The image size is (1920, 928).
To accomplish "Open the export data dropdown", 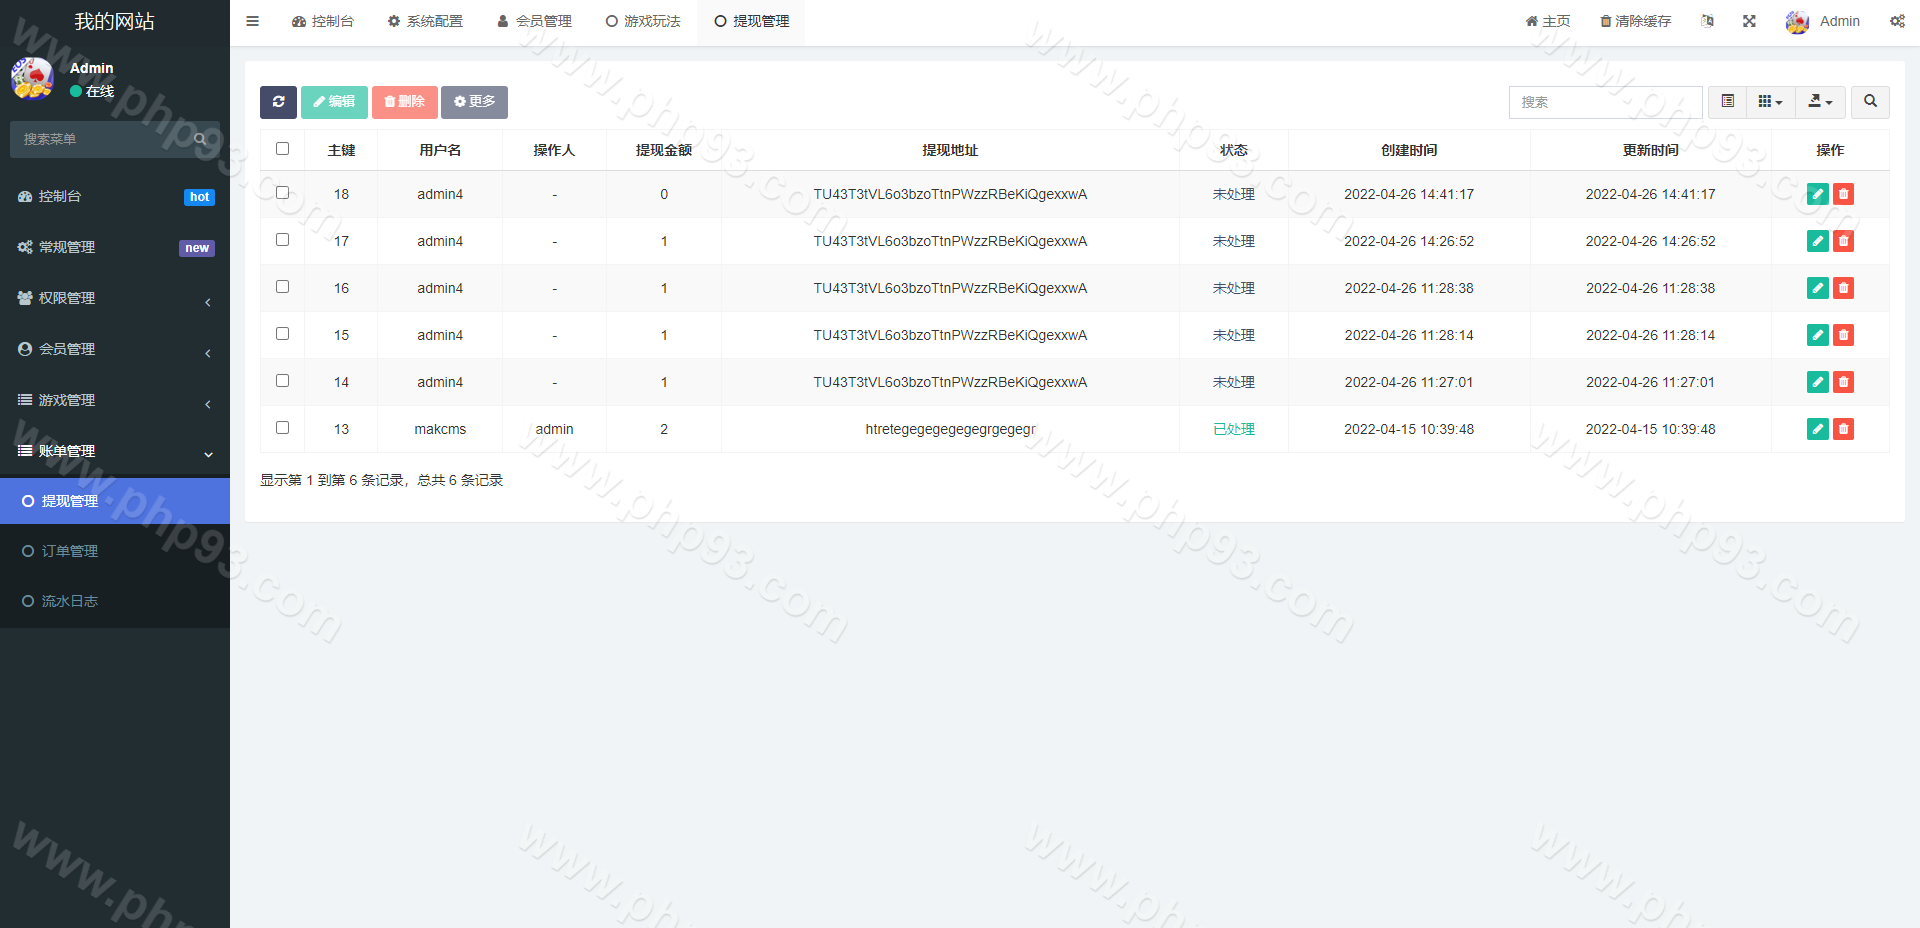I will tap(1820, 102).
